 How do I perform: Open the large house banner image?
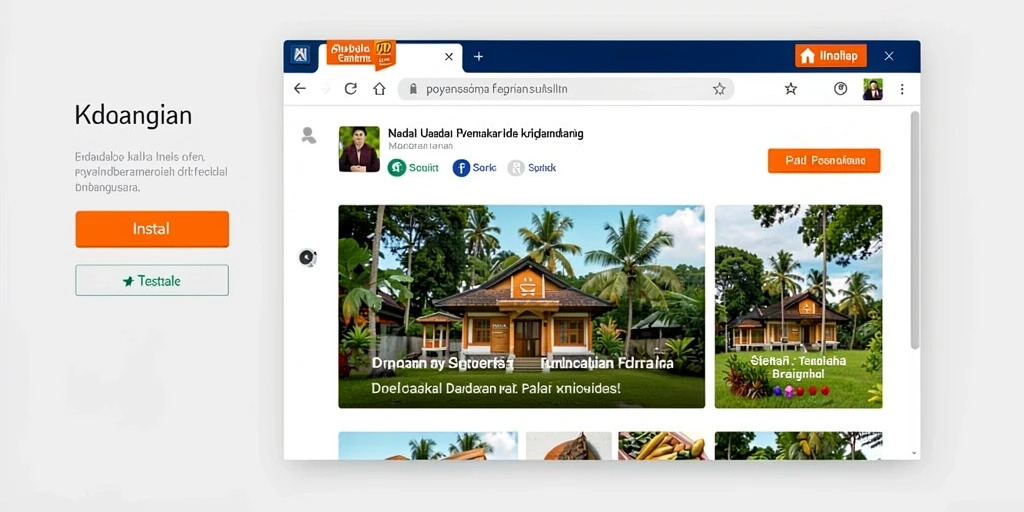pos(521,306)
